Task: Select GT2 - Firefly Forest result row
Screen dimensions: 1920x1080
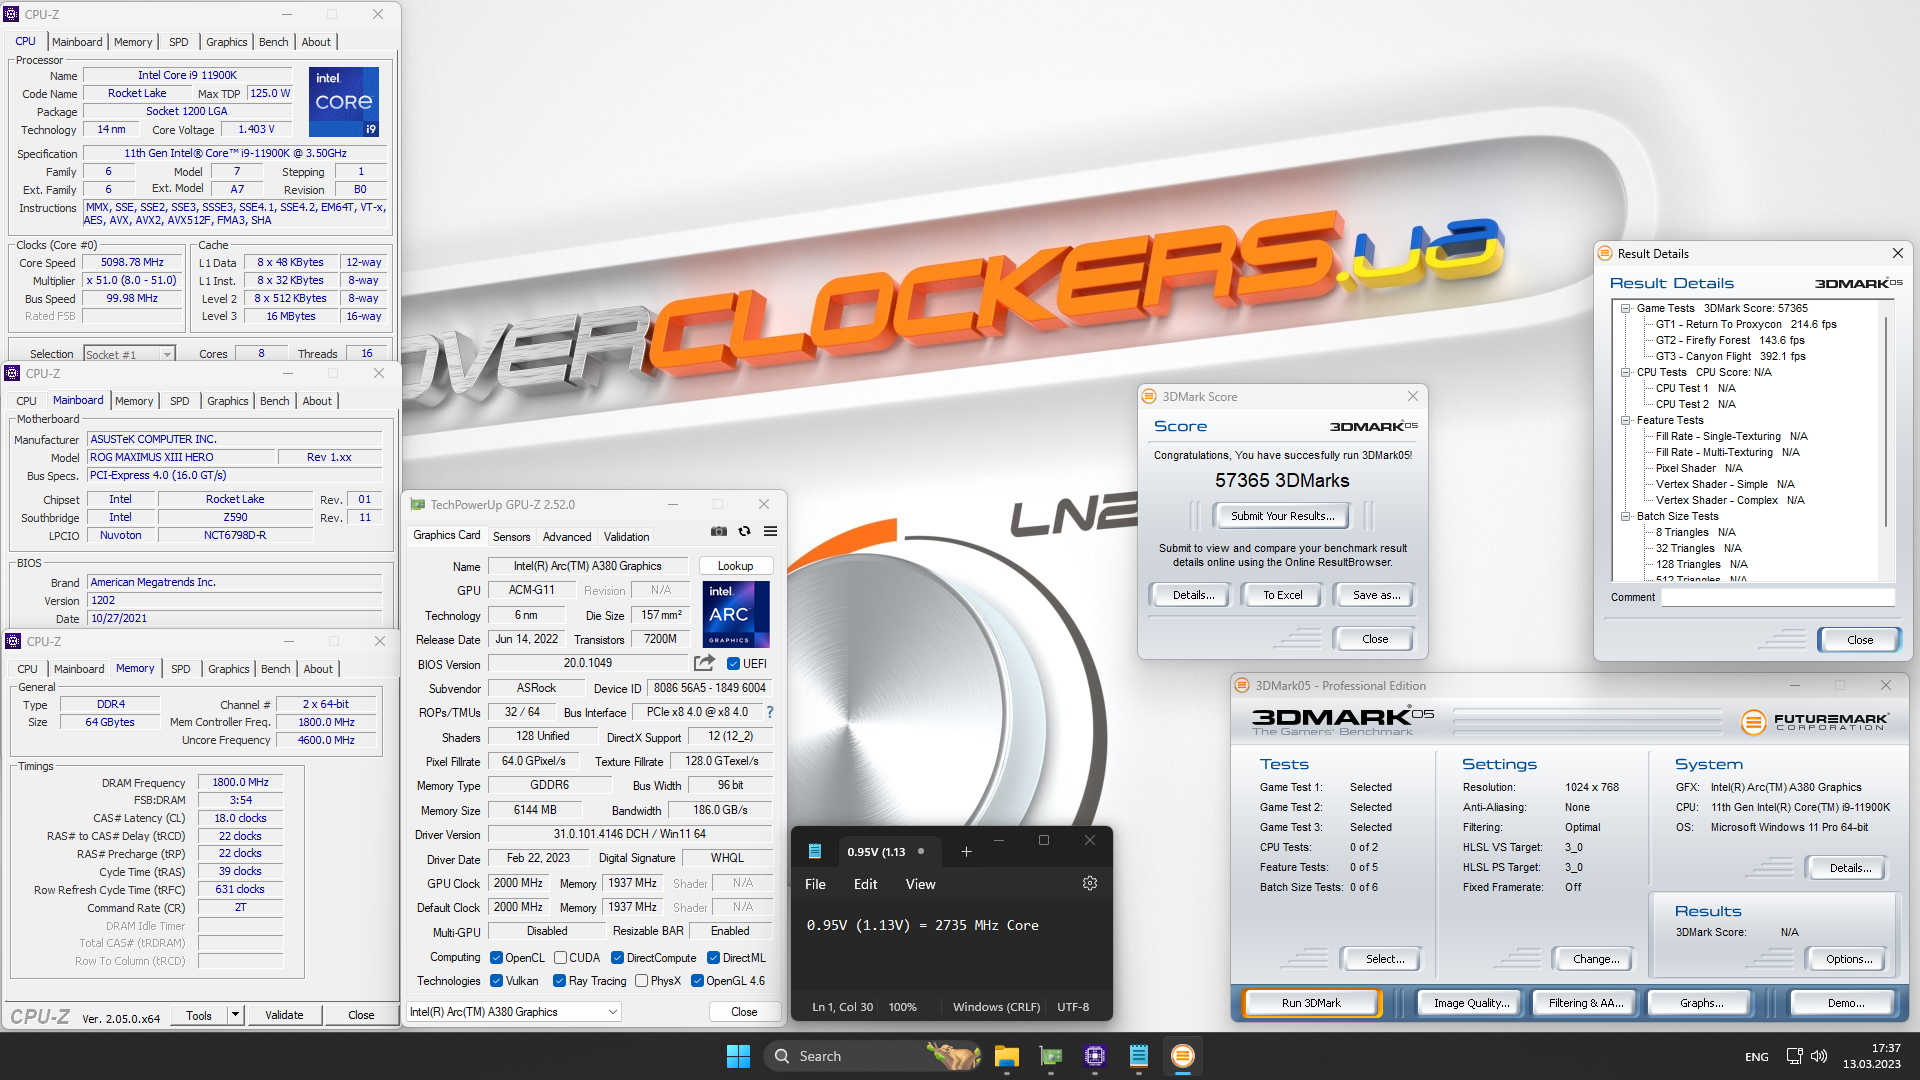Action: click(x=1730, y=340)
